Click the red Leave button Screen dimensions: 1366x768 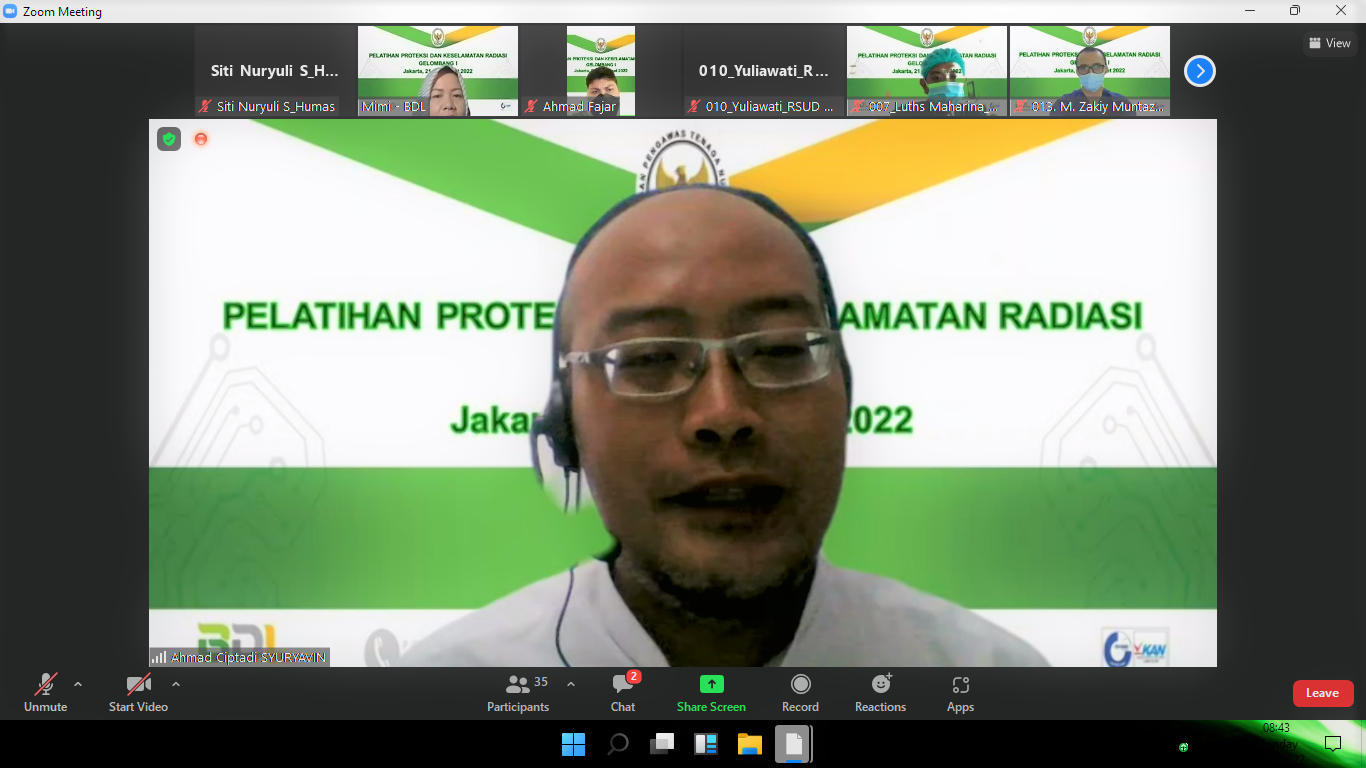click(1323, 693)
